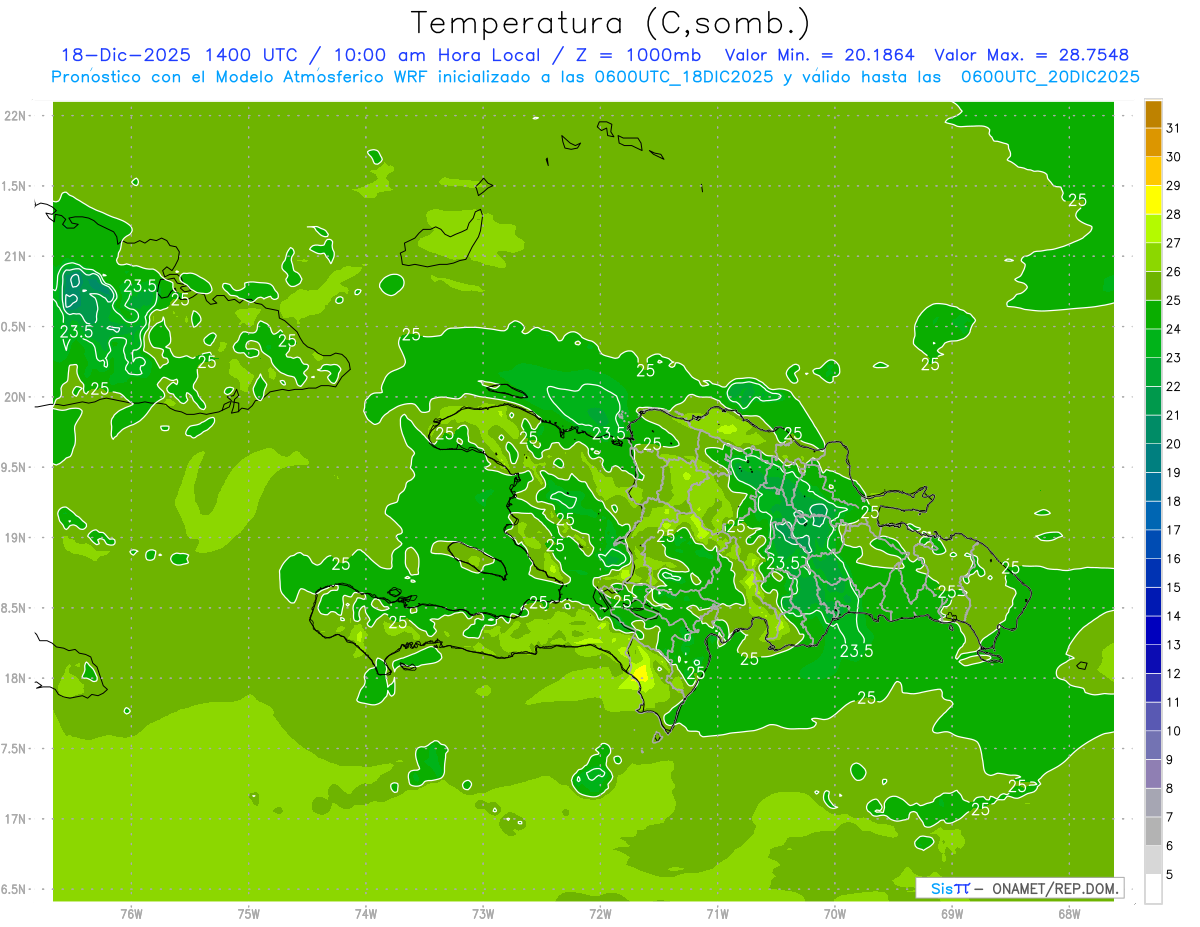Image resolution: width=1200 pixels, height=927 pixels.
Task: Click the "Temperatura (C,somb.)" map title
Action: (610, 23)
